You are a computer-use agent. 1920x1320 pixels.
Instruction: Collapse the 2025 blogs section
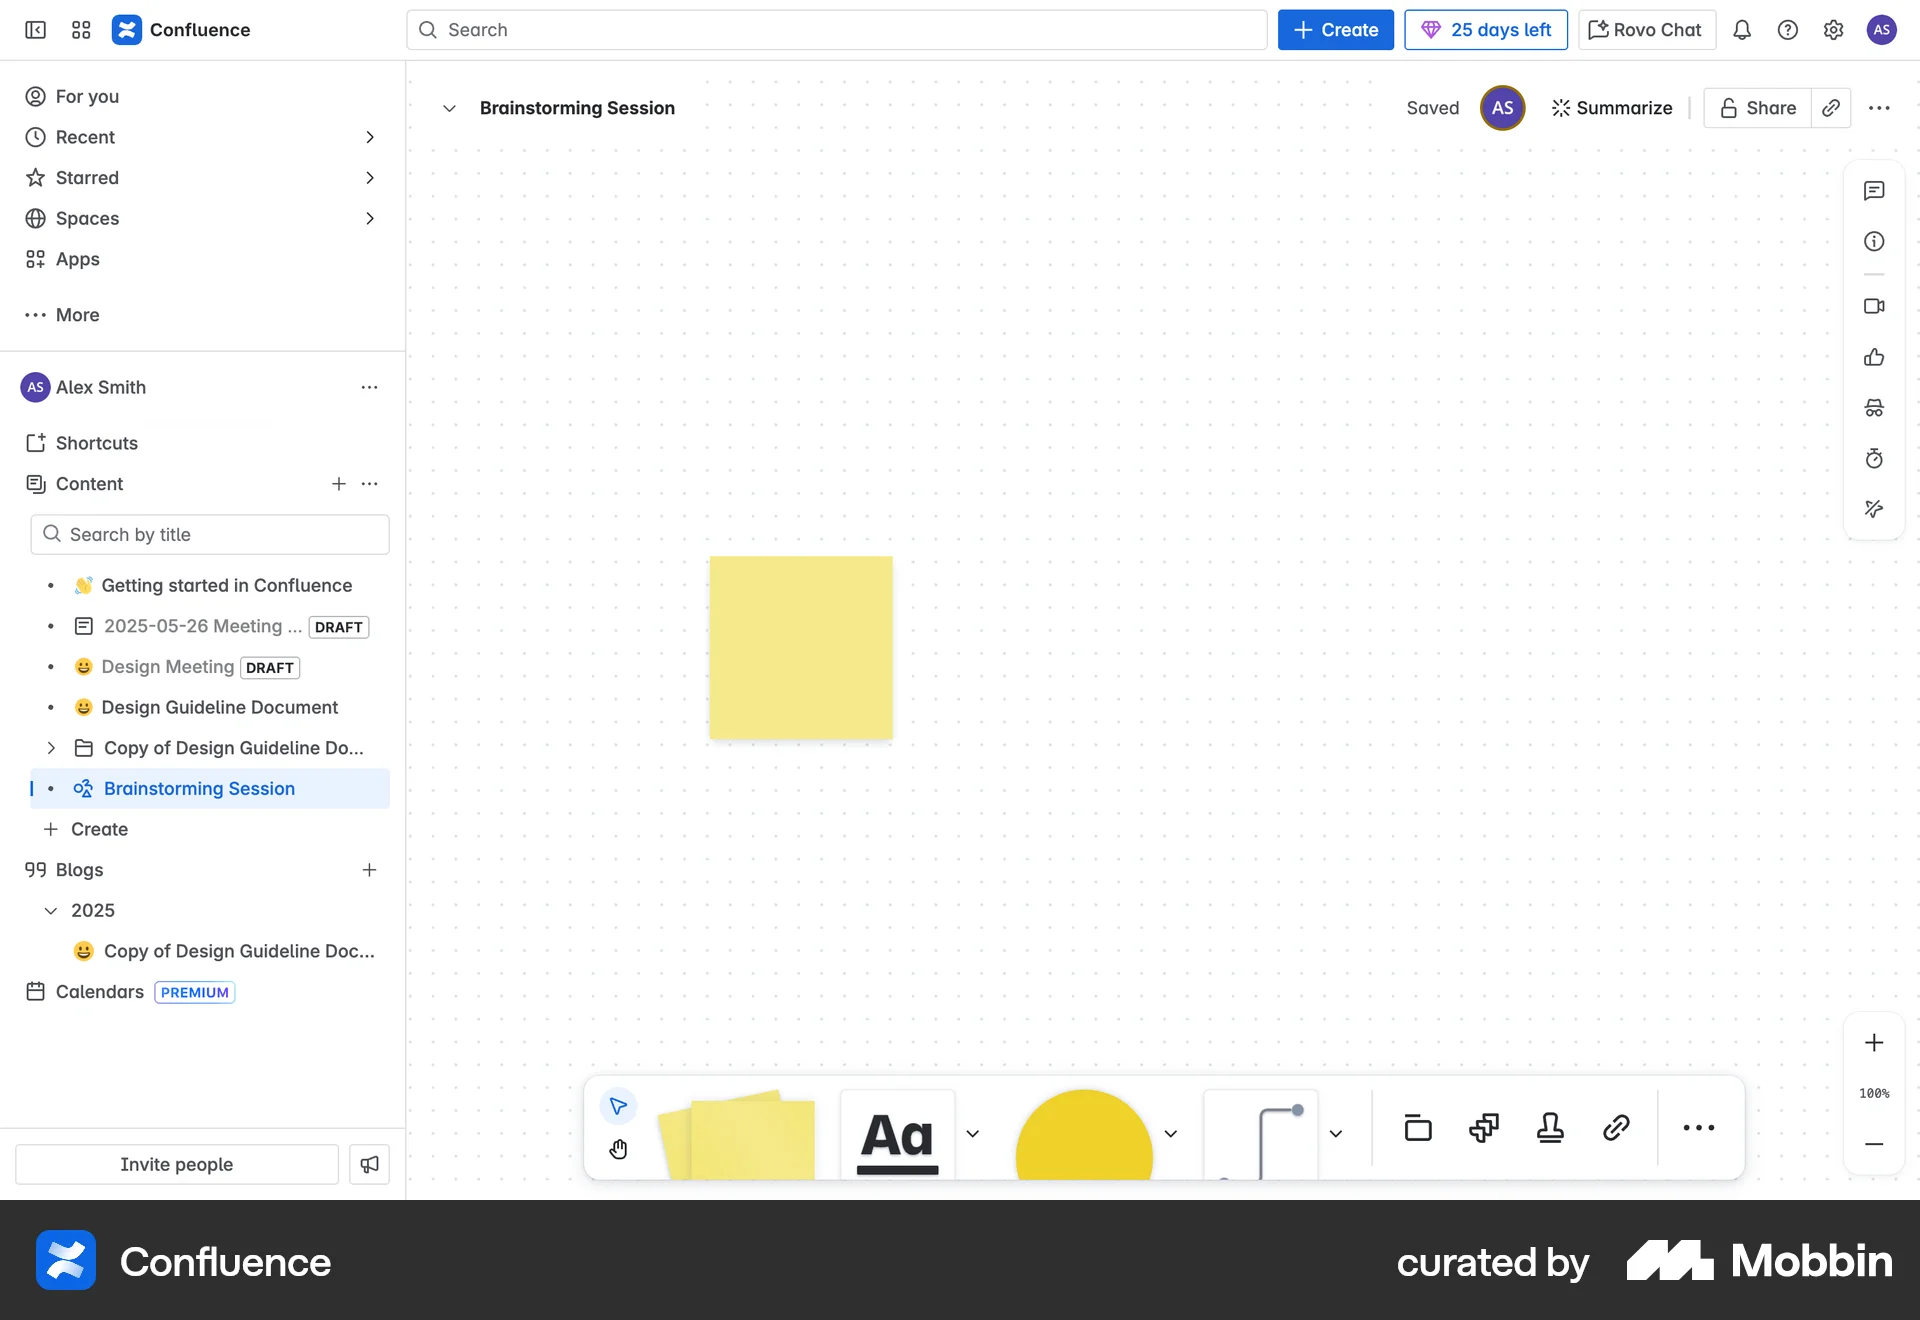pos(49,910)
